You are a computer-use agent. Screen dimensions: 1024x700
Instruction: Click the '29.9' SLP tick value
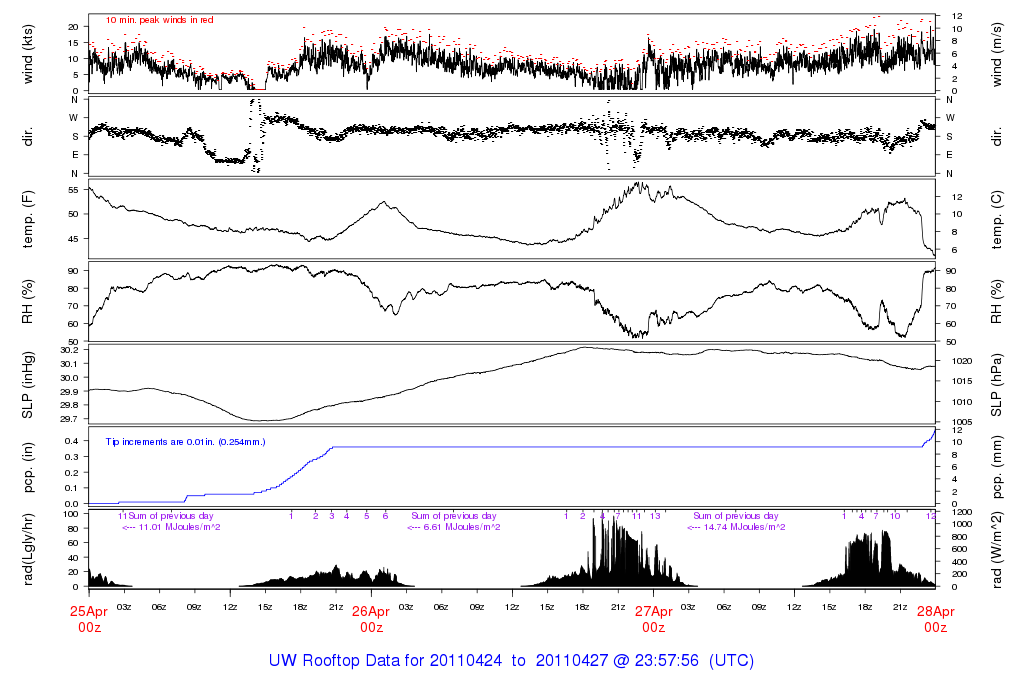[x=69, y=392]
